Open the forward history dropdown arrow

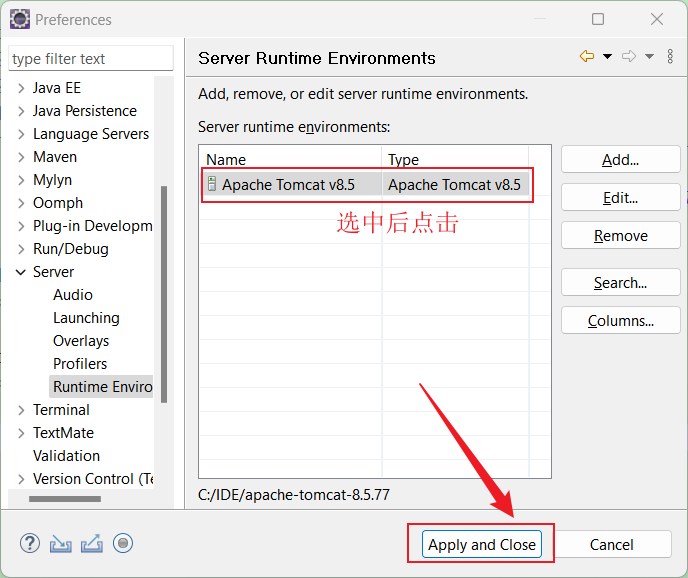[649, 56]
